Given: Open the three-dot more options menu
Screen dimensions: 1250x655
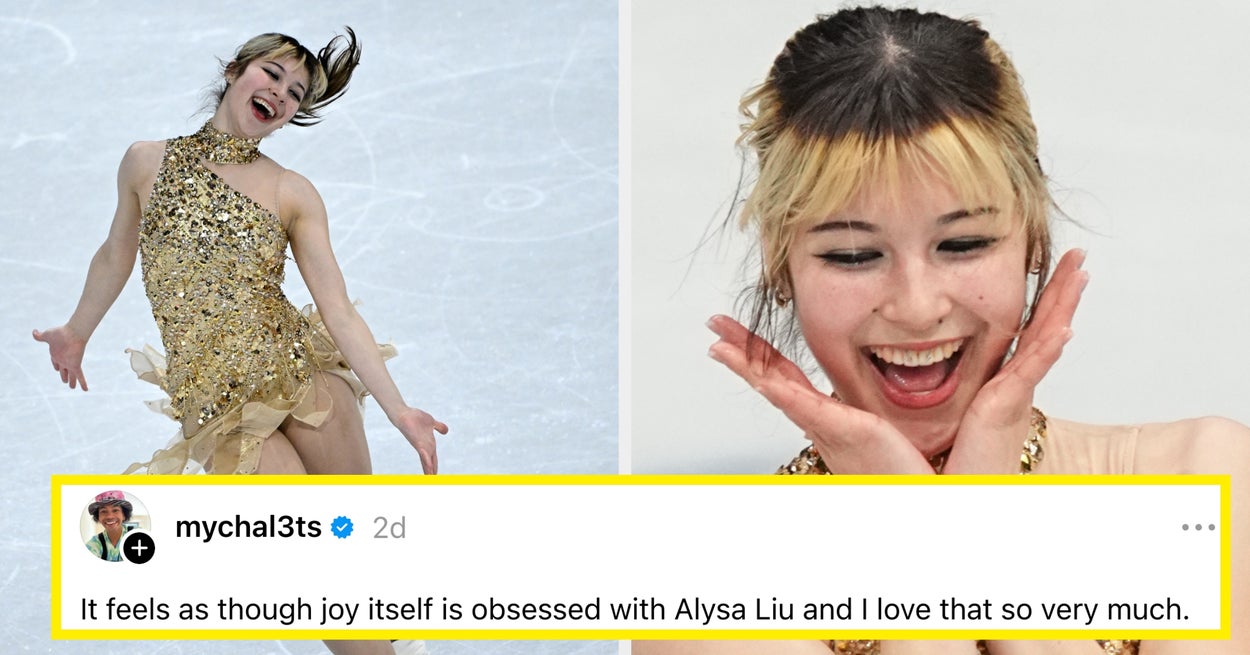Looking at the screenshot, I should tap(1197, 527).
